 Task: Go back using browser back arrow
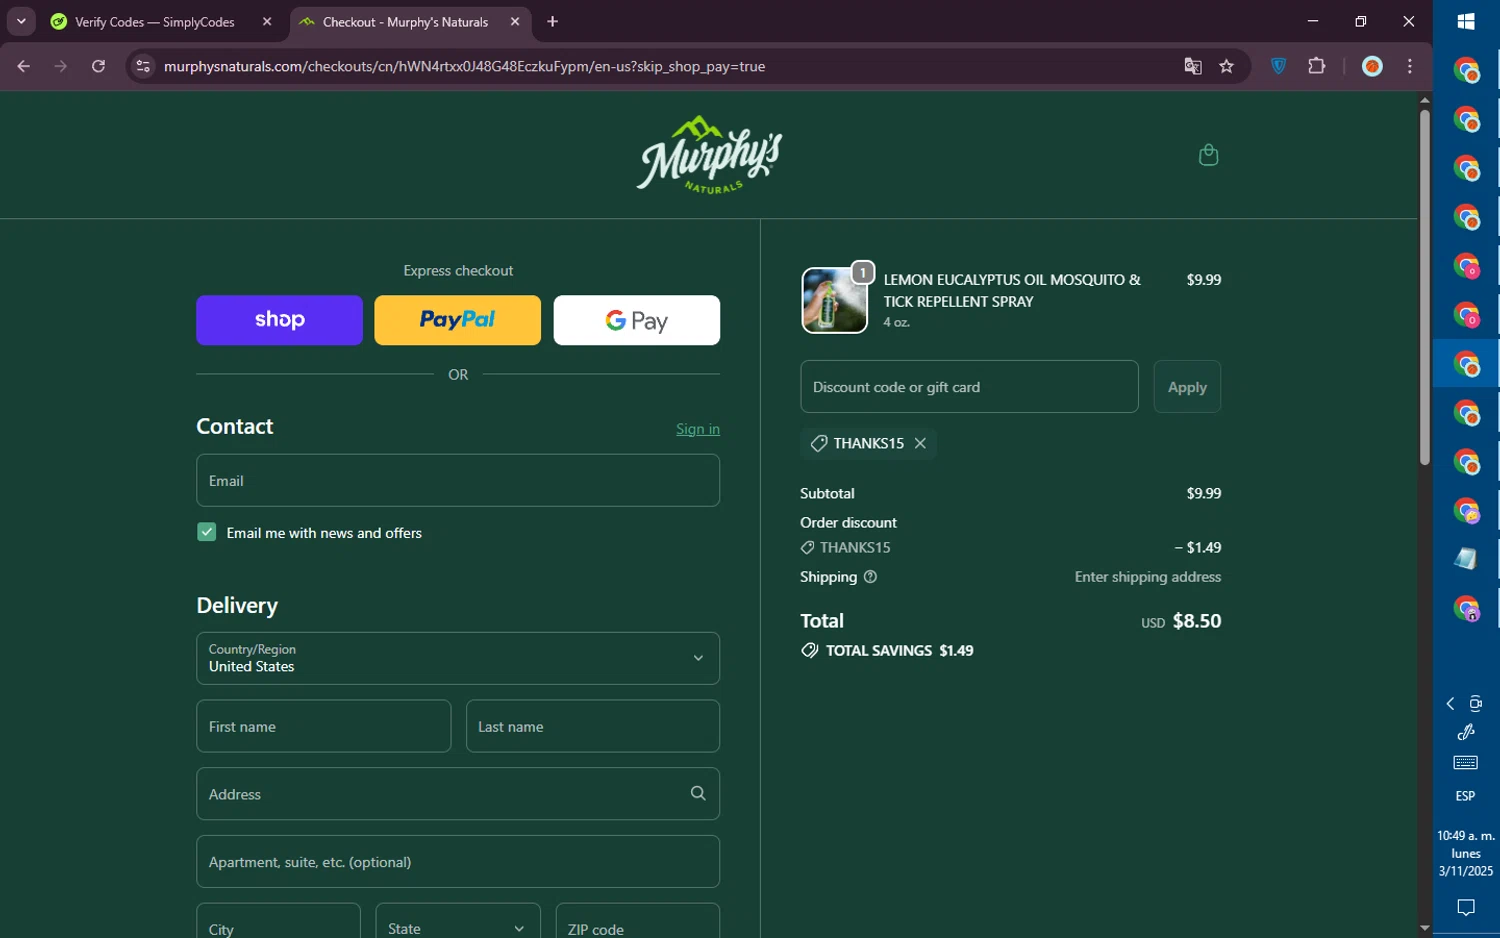point(23,66)
